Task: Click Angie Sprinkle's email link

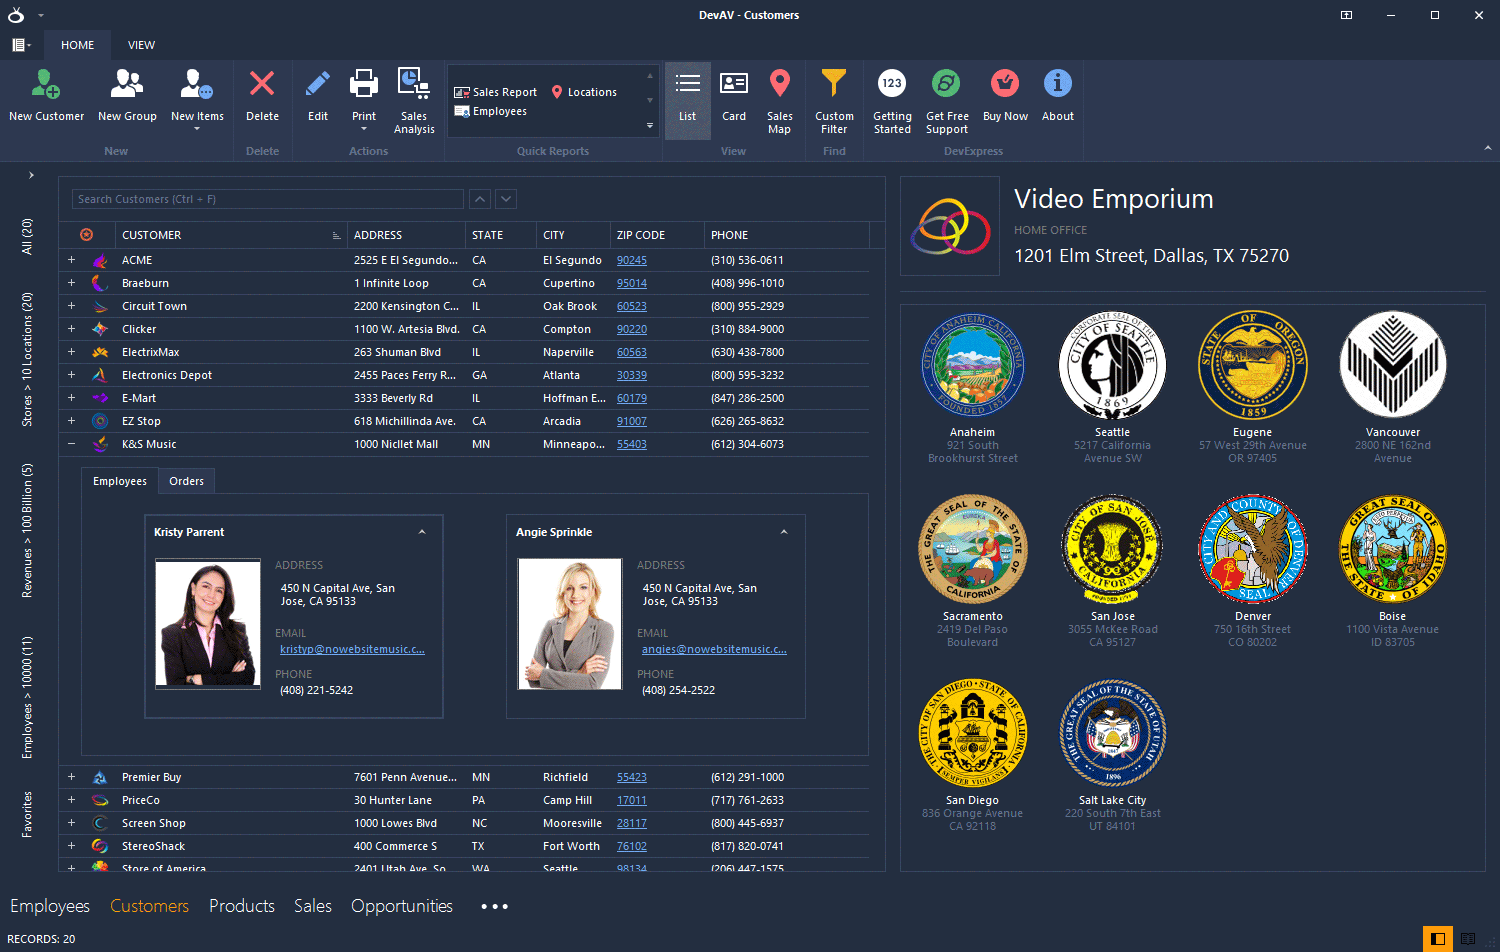Action: click(x=713, y=648)
